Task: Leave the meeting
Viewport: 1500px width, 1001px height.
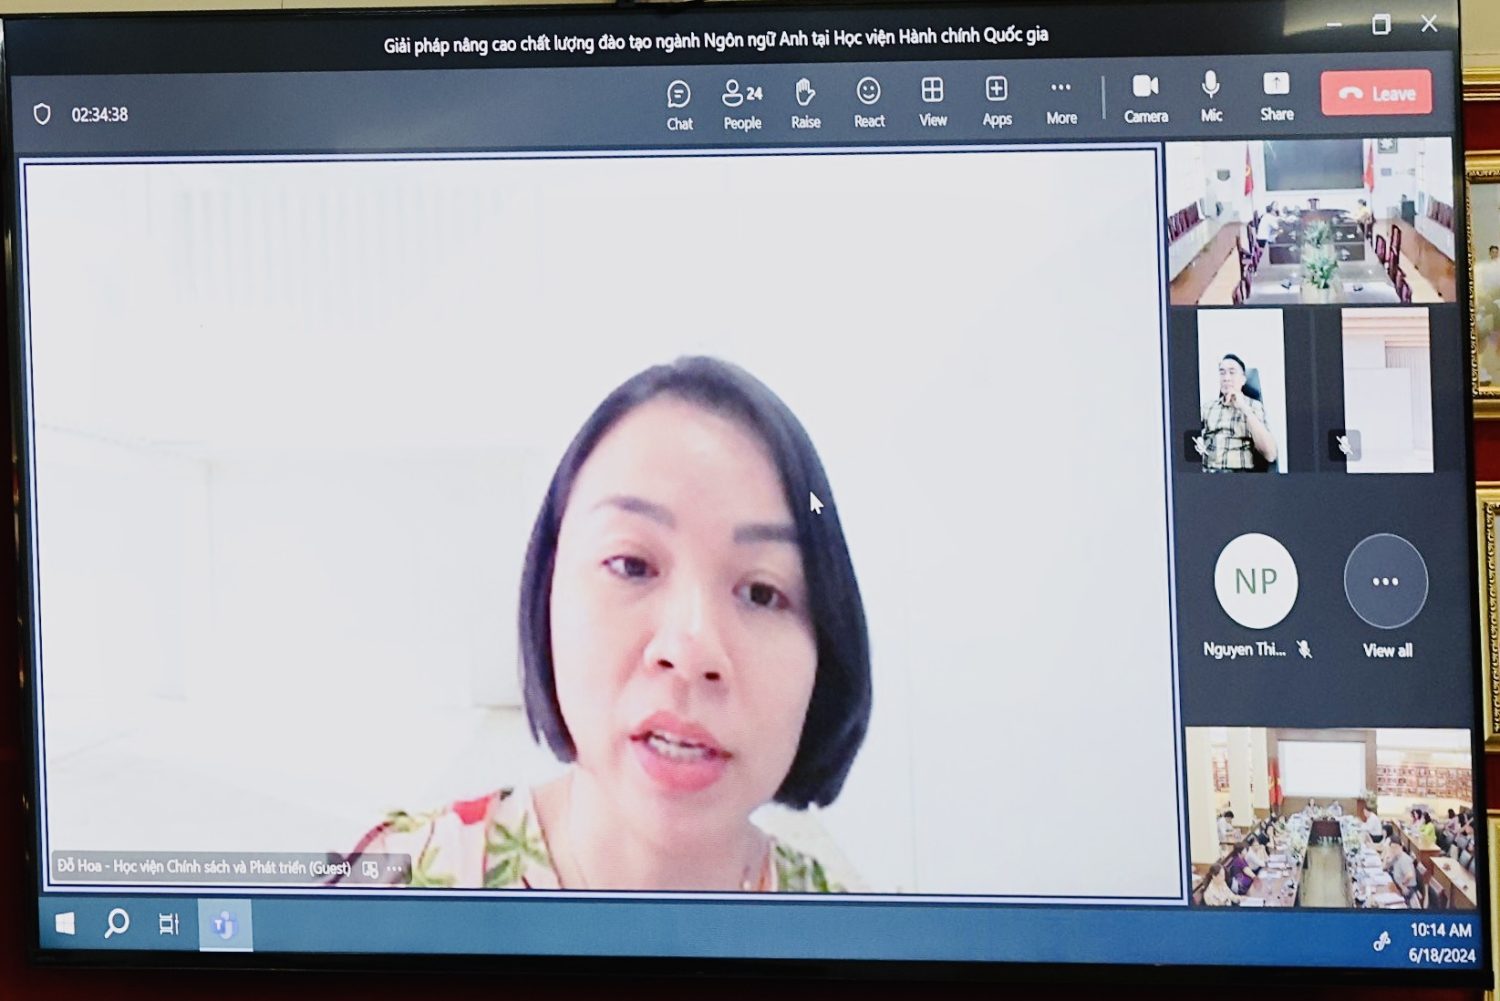Action: [1376, 93]
